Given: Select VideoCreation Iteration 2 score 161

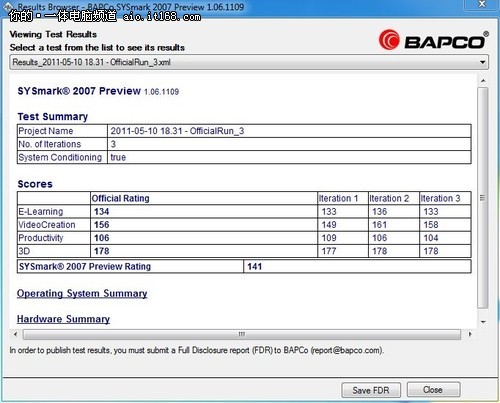Looking at the screenshot, I should 380,225.
